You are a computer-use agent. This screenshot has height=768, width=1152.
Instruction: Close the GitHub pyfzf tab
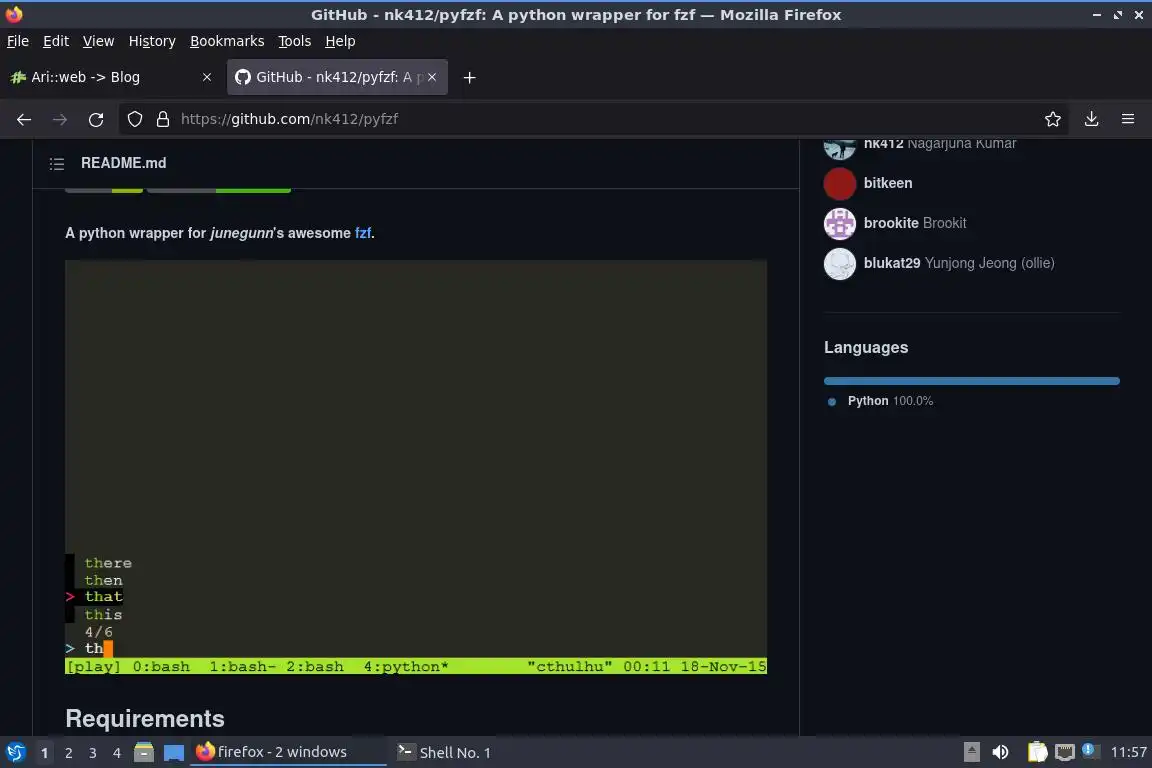click(432, 77)
